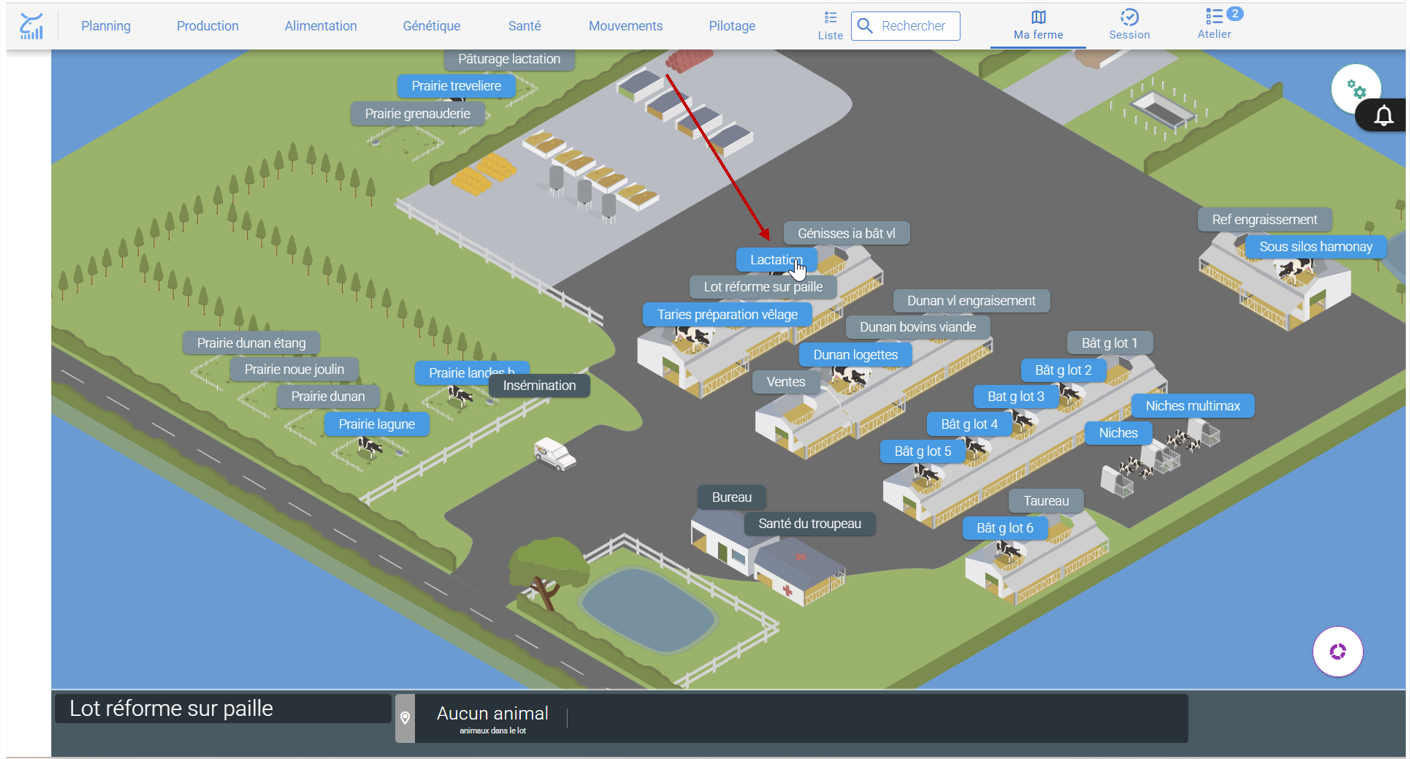1410x759 pixels.
Task: Click the app logo in top-left corner
Action: pyautogui.click(x=31, y=26)
